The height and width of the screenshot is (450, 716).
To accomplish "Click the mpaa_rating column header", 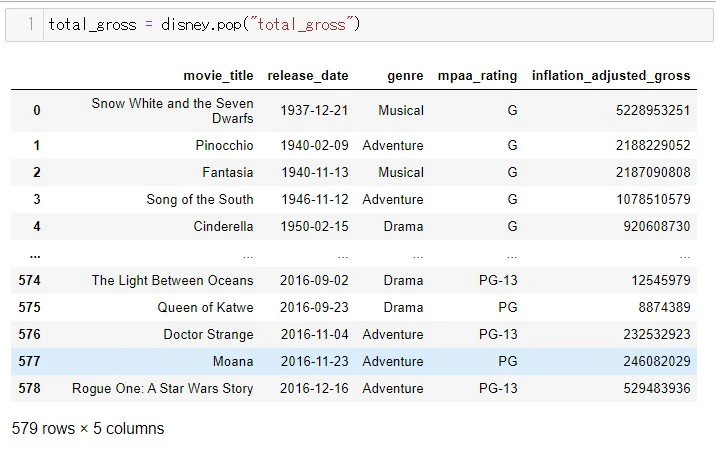I will (477, 75).
